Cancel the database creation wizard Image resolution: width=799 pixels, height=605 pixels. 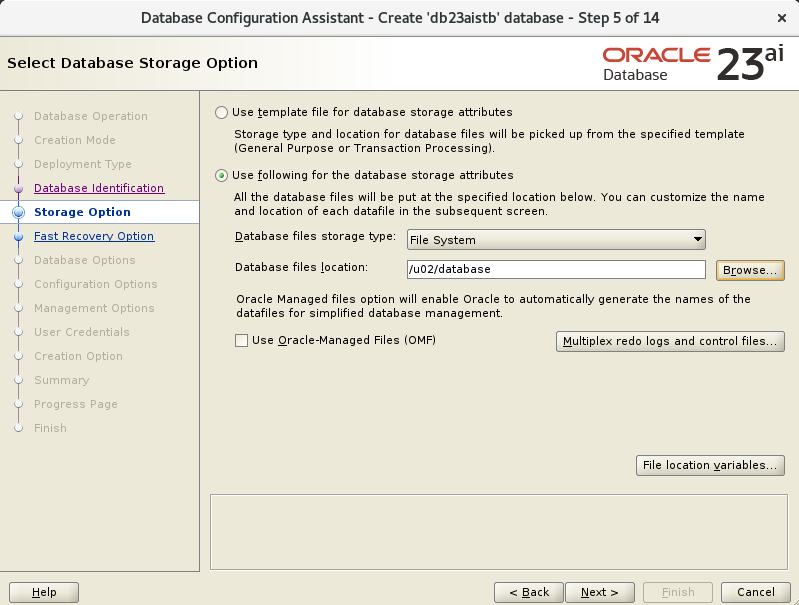(756, 592)
